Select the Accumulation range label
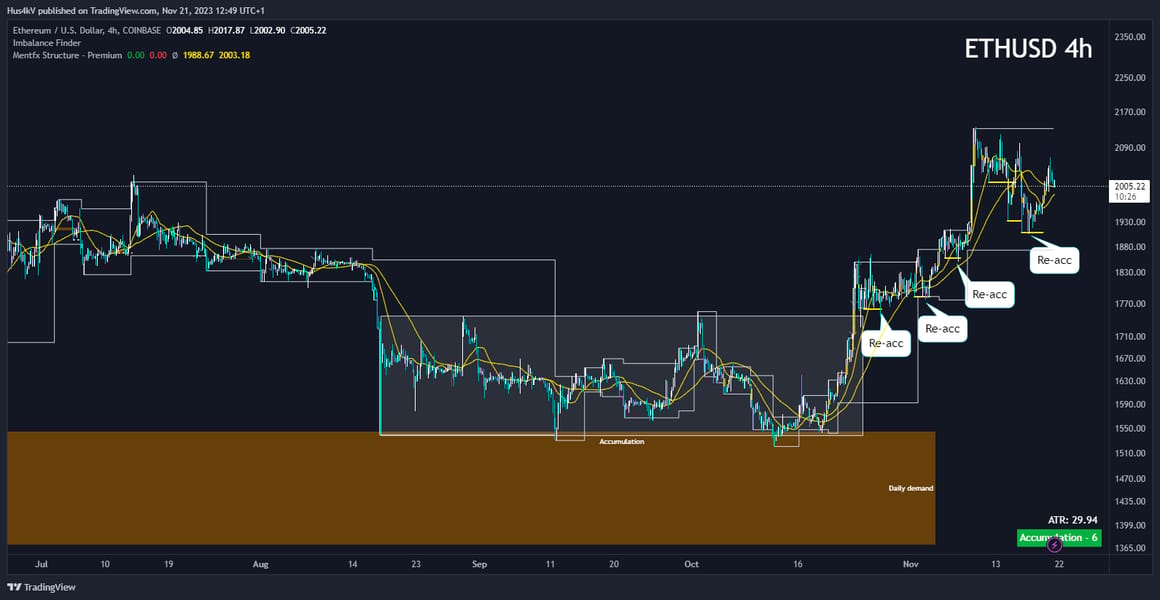Viewport: 1160px width, 600px height. tap(621, 442)
